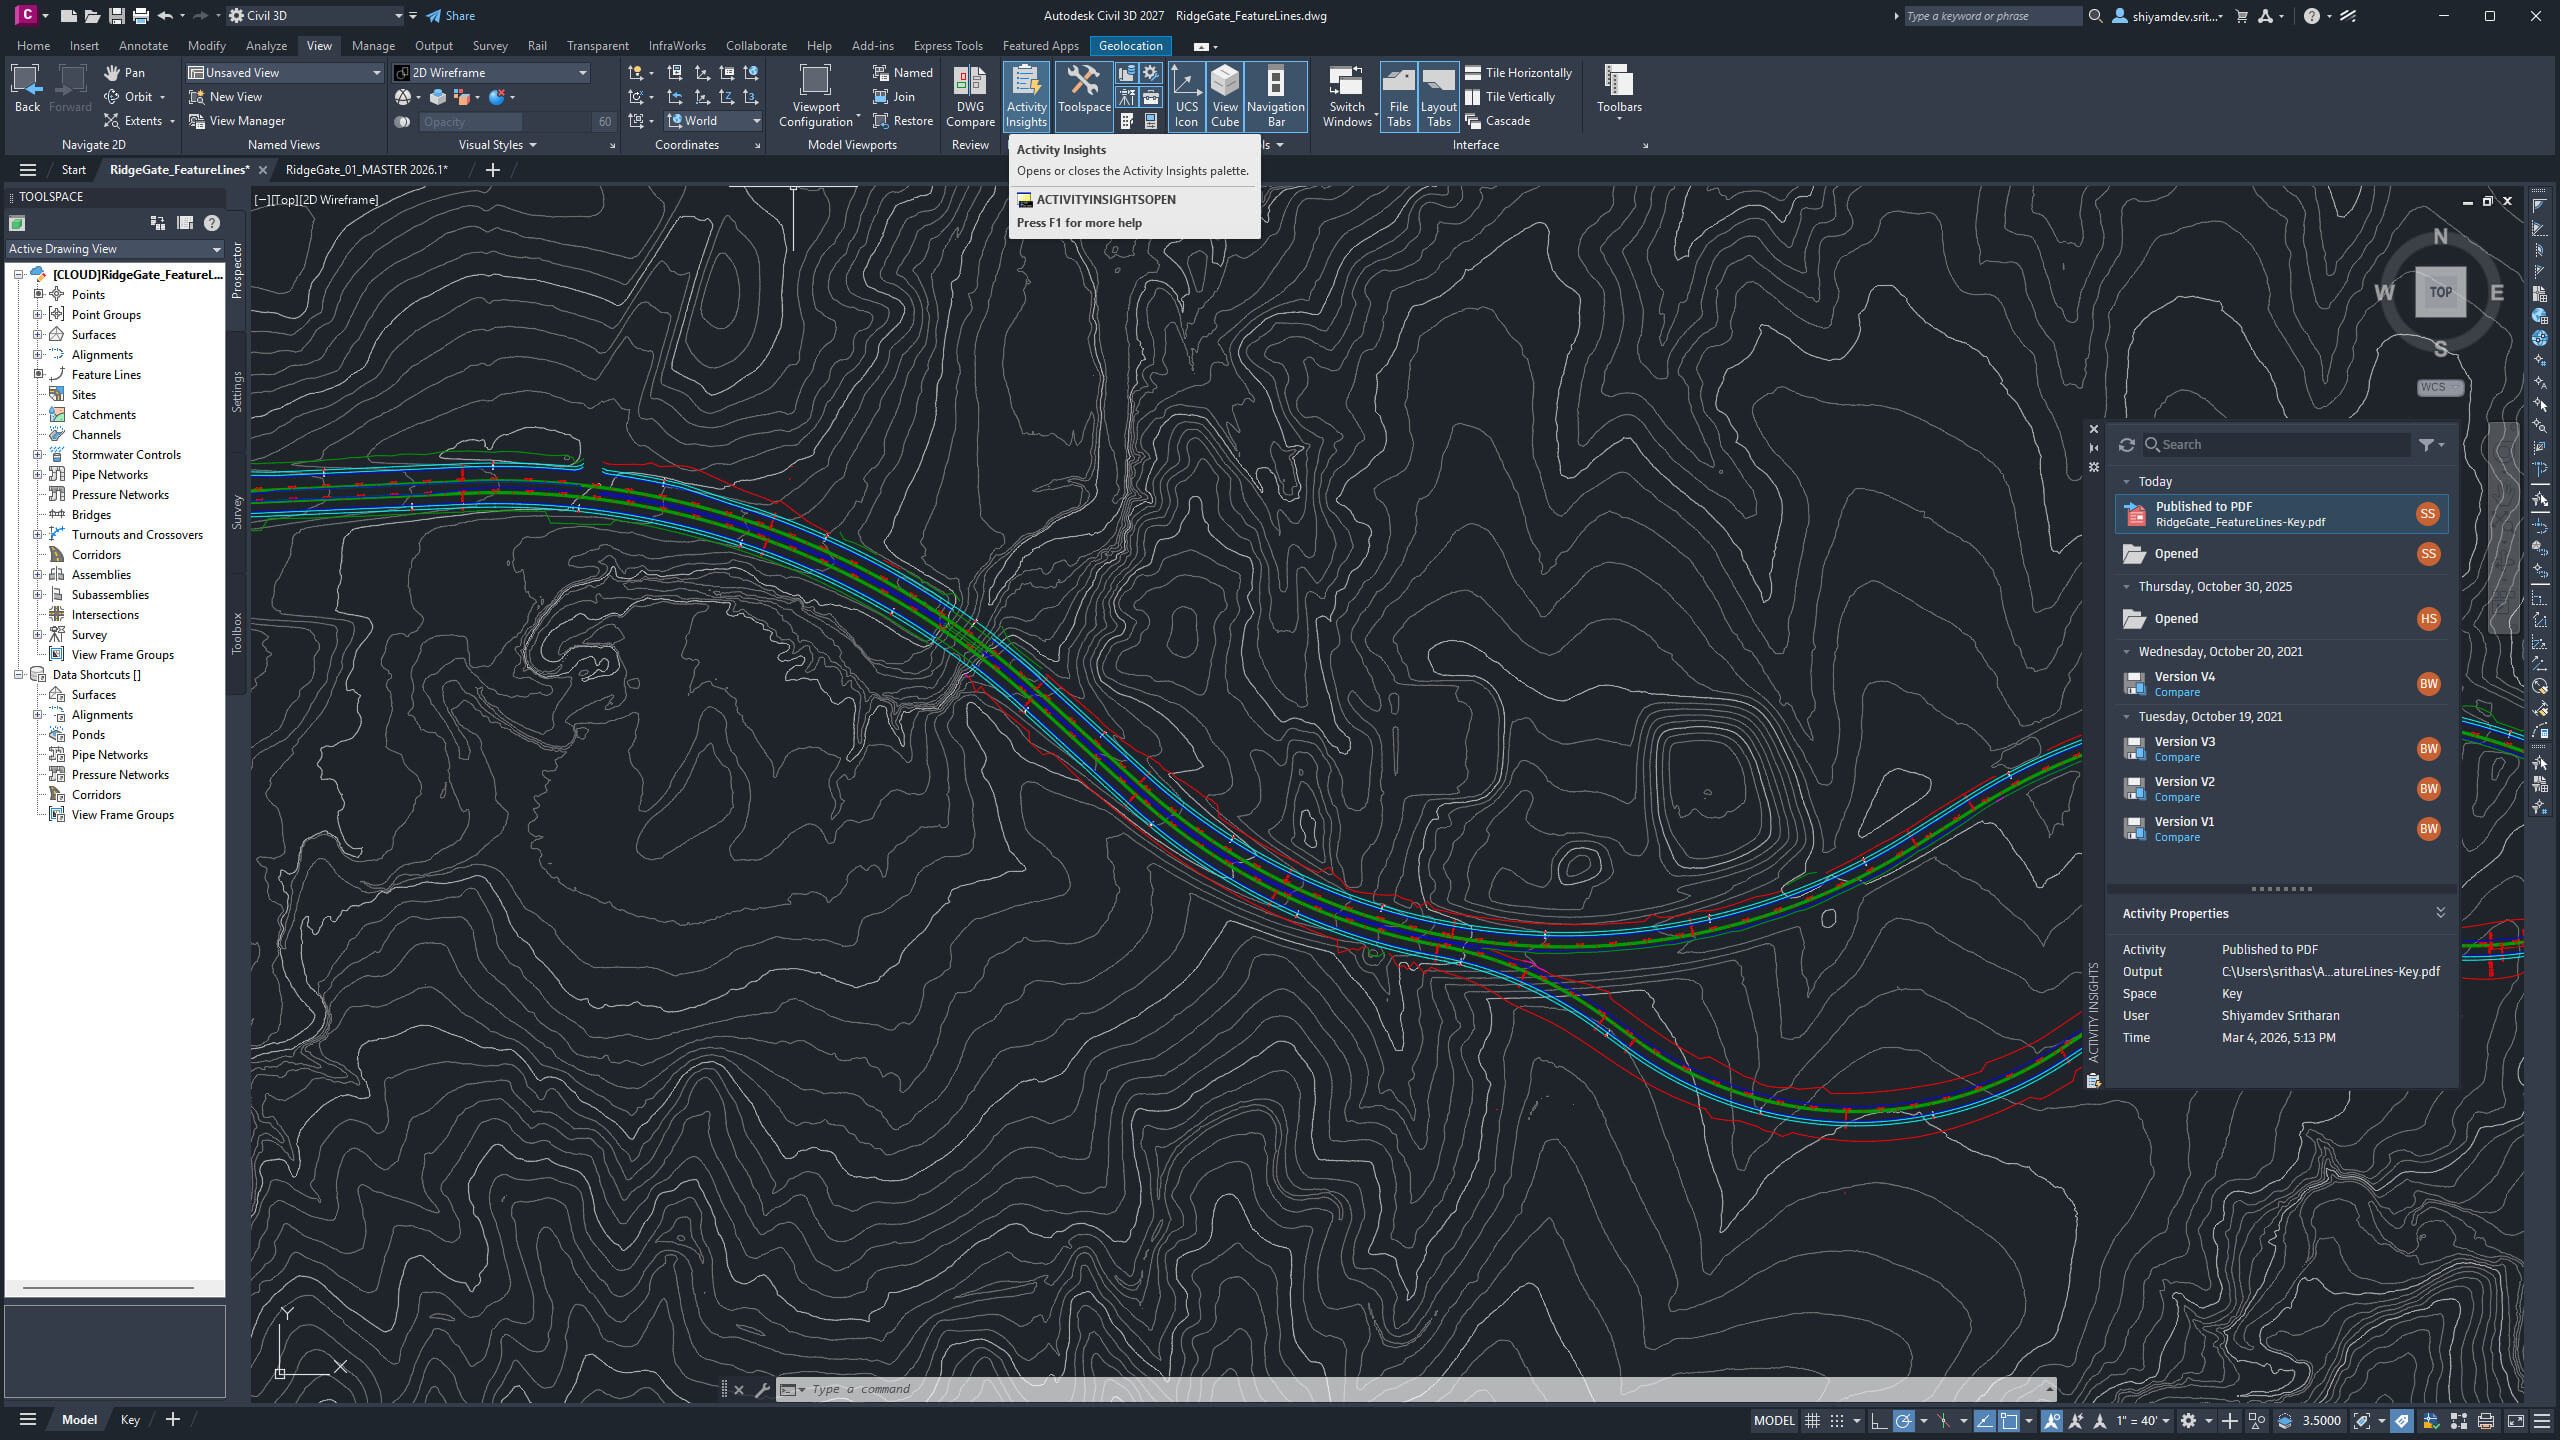Toggle polar tracking in status bar
The width and height of the screenshot is (2560, 1440).
point(1903,1421)
